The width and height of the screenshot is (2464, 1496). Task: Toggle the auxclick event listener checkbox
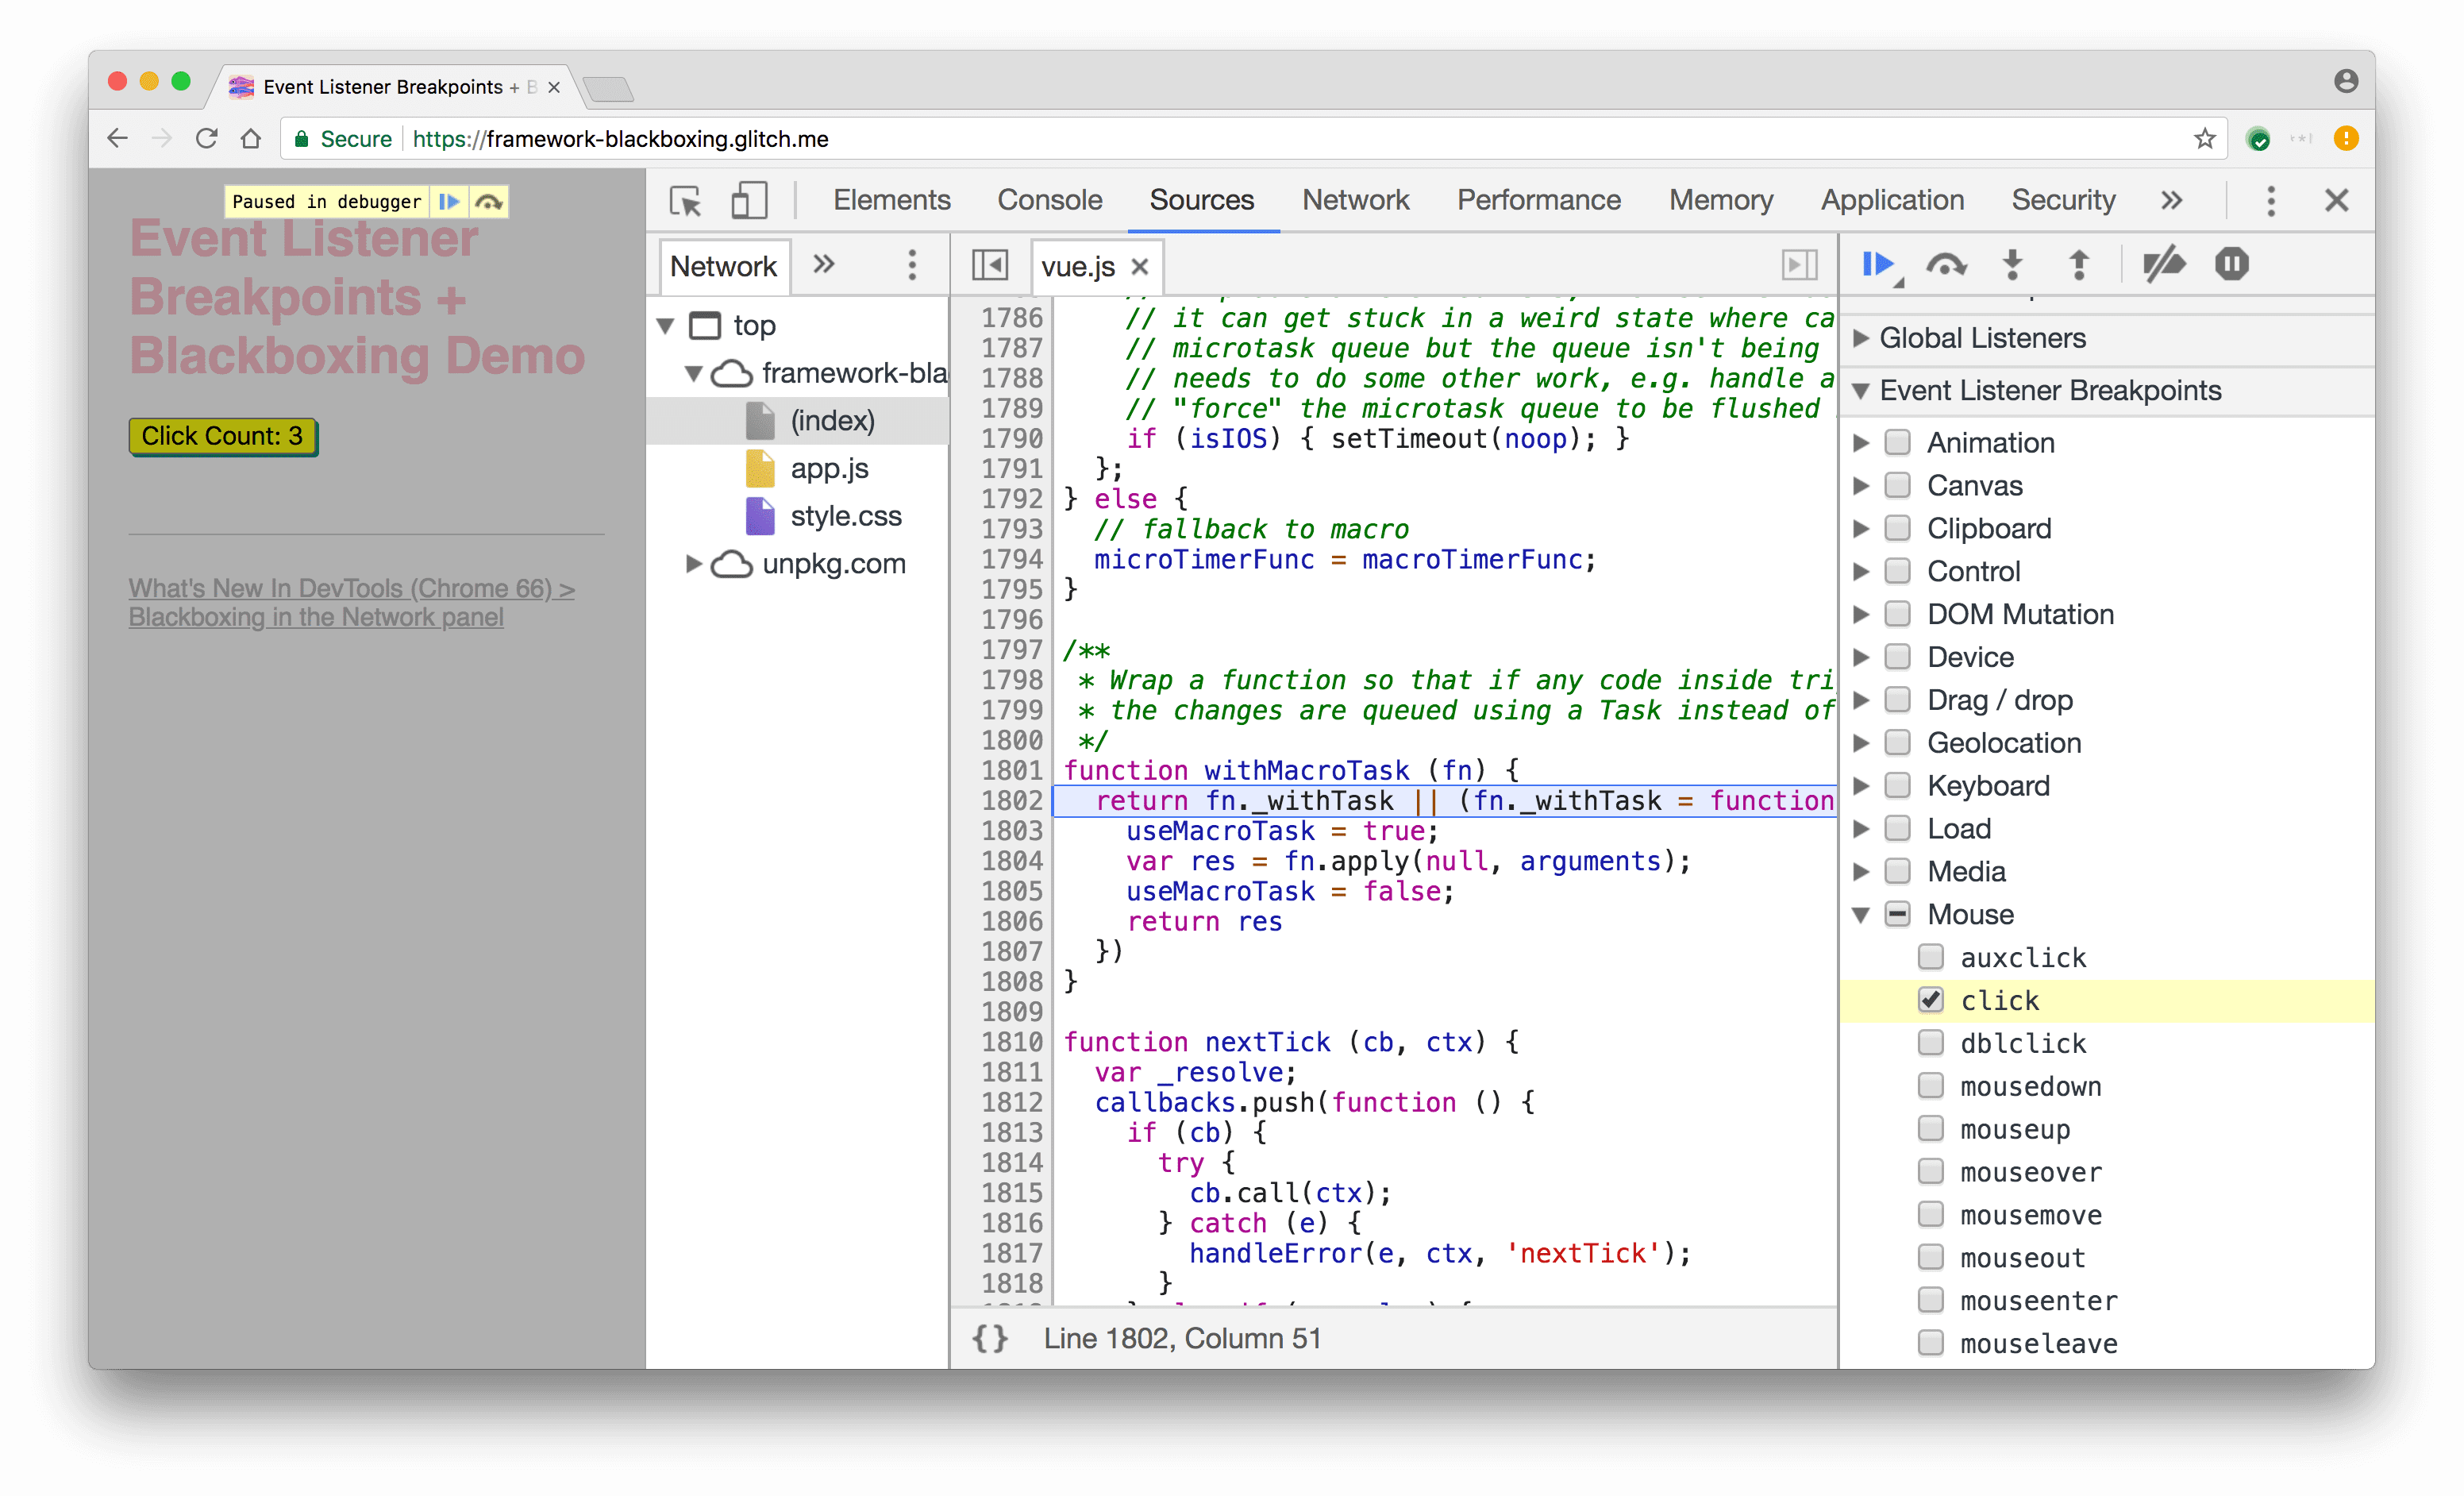coord(1931,956)
